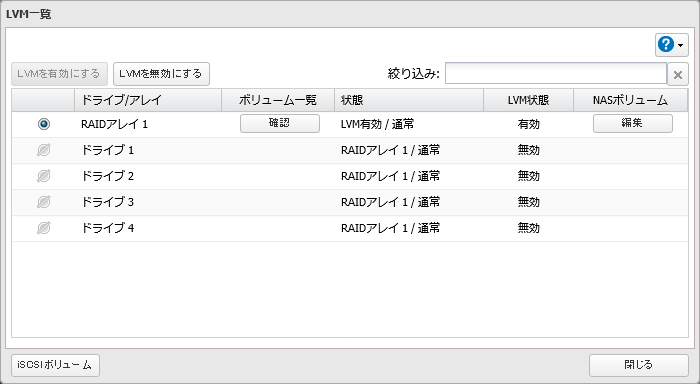Select the RAIDアレイ 1 radio button

pos(44,124)
